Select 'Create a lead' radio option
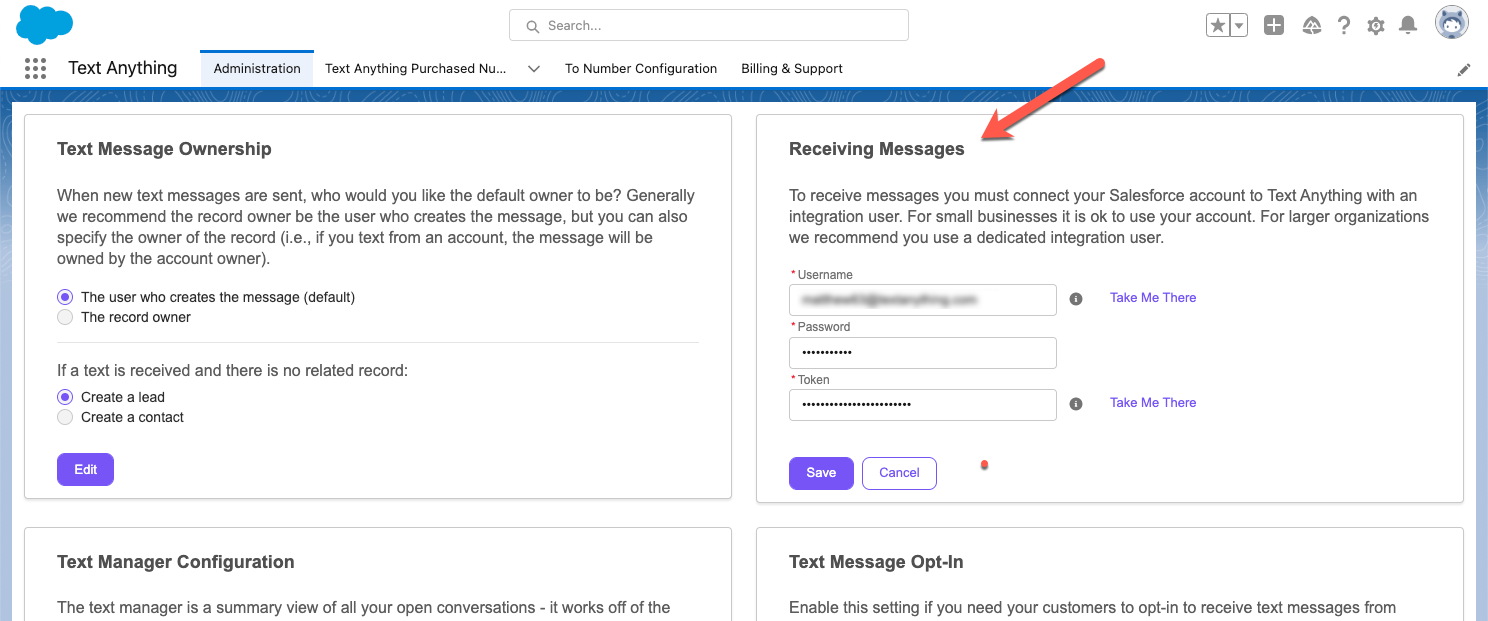 (x=65, y=397)
